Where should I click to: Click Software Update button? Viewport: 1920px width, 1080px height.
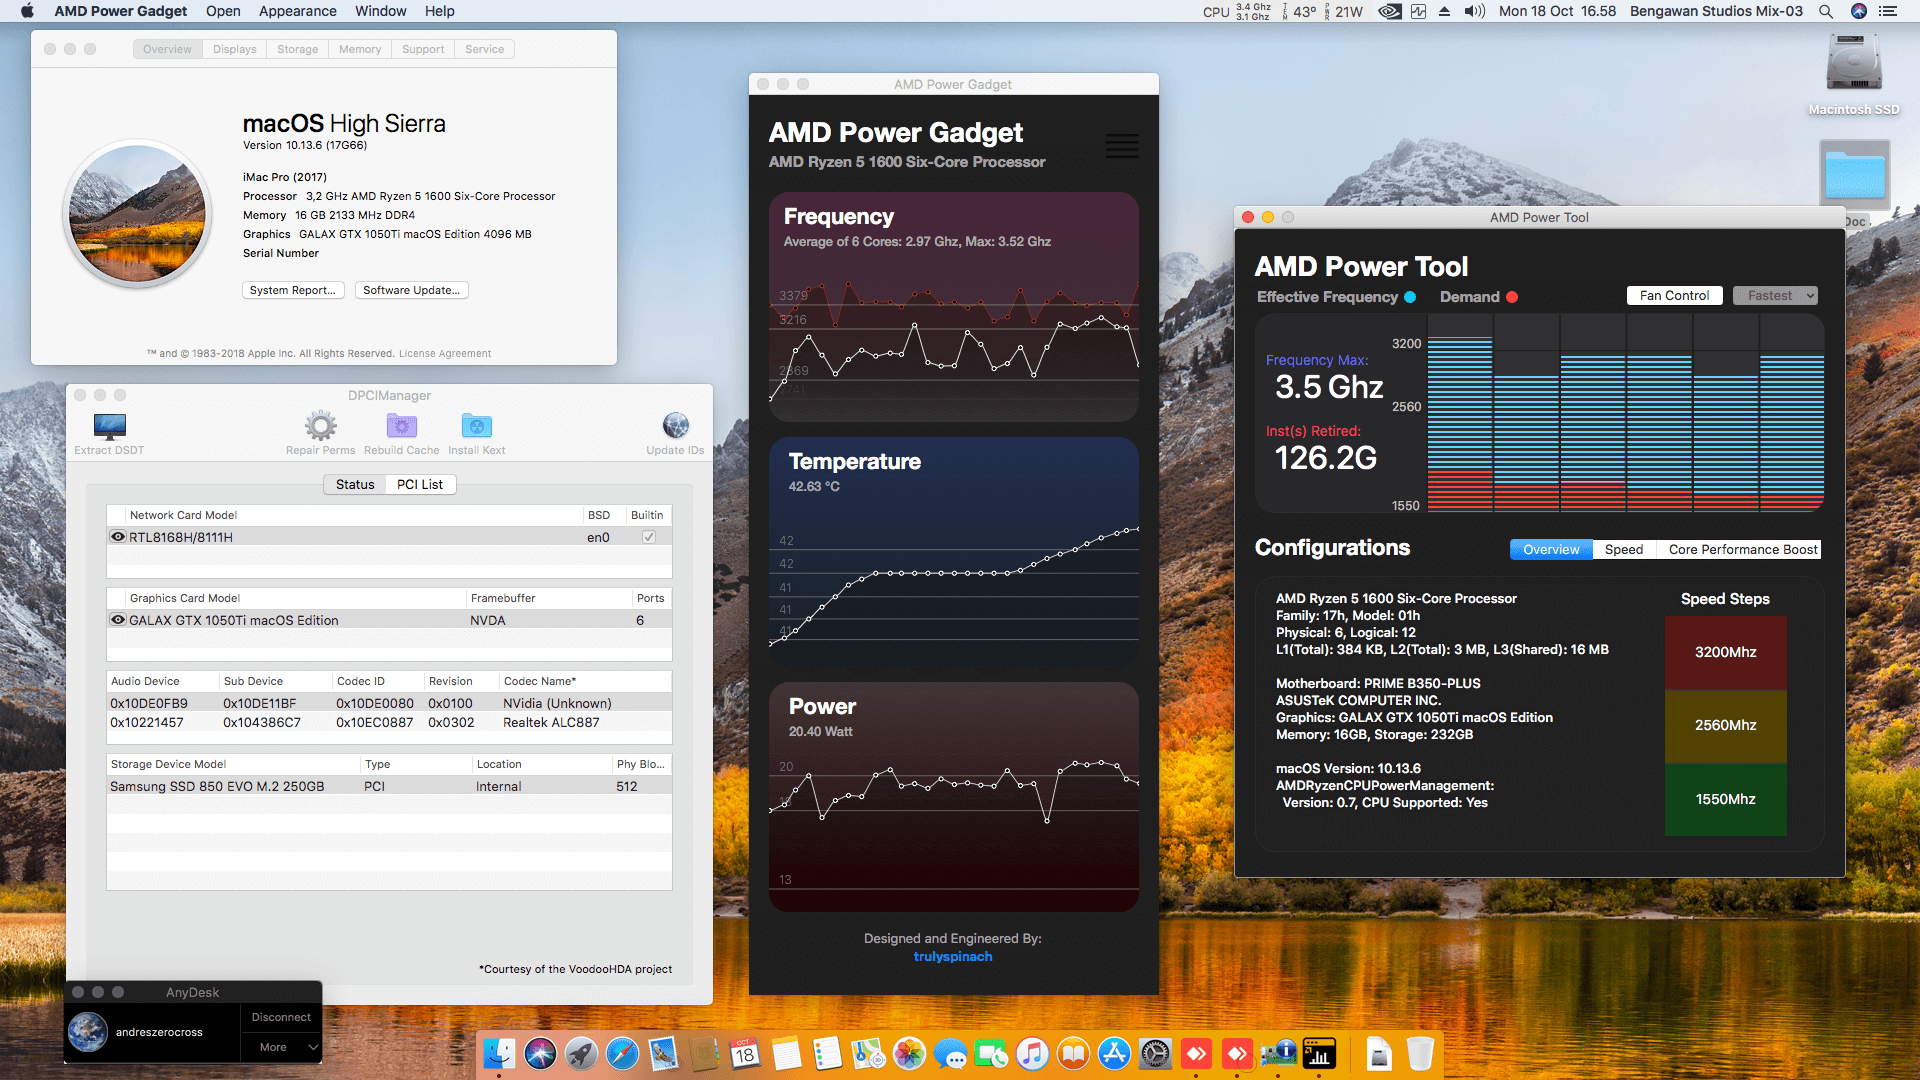pyautogui.click(x=411, y=290)
